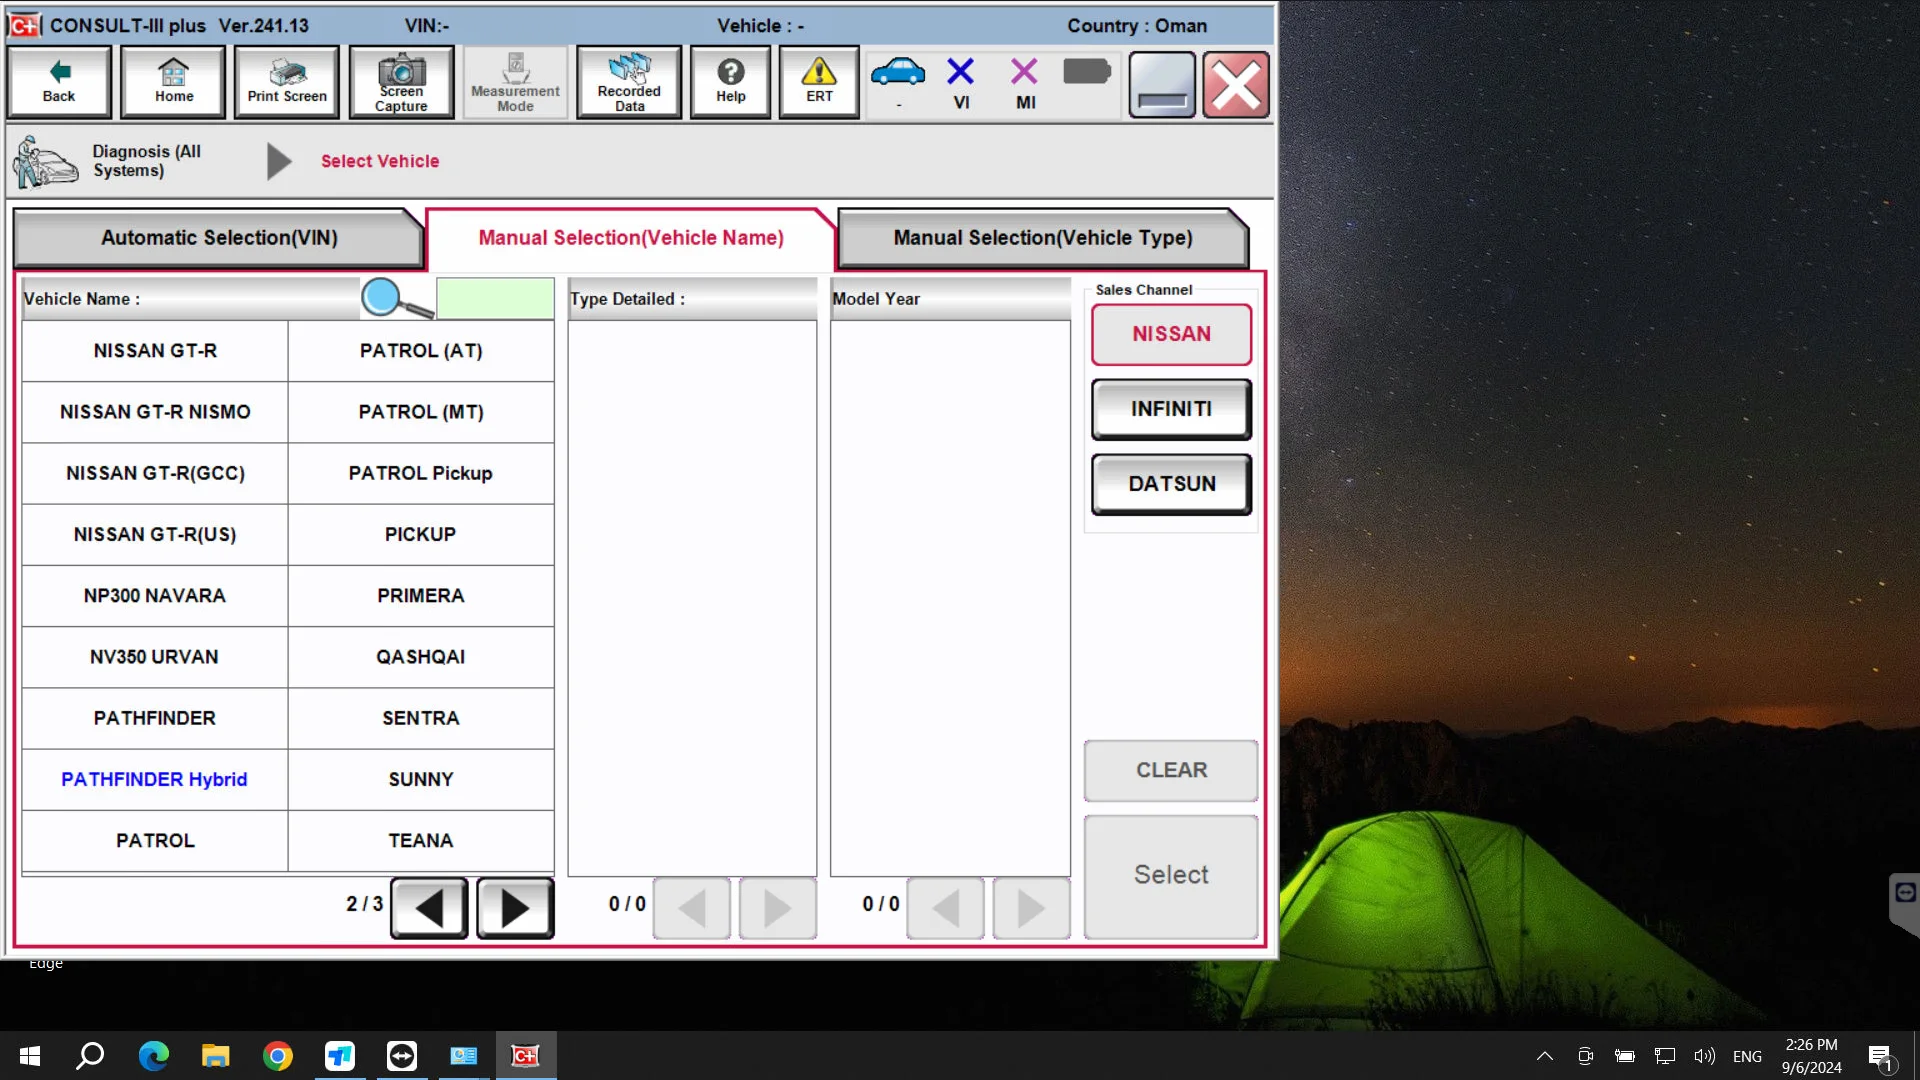Screen dimensions: 1920x1080
Task: Go to Home screen
Action: click(174, 83)
